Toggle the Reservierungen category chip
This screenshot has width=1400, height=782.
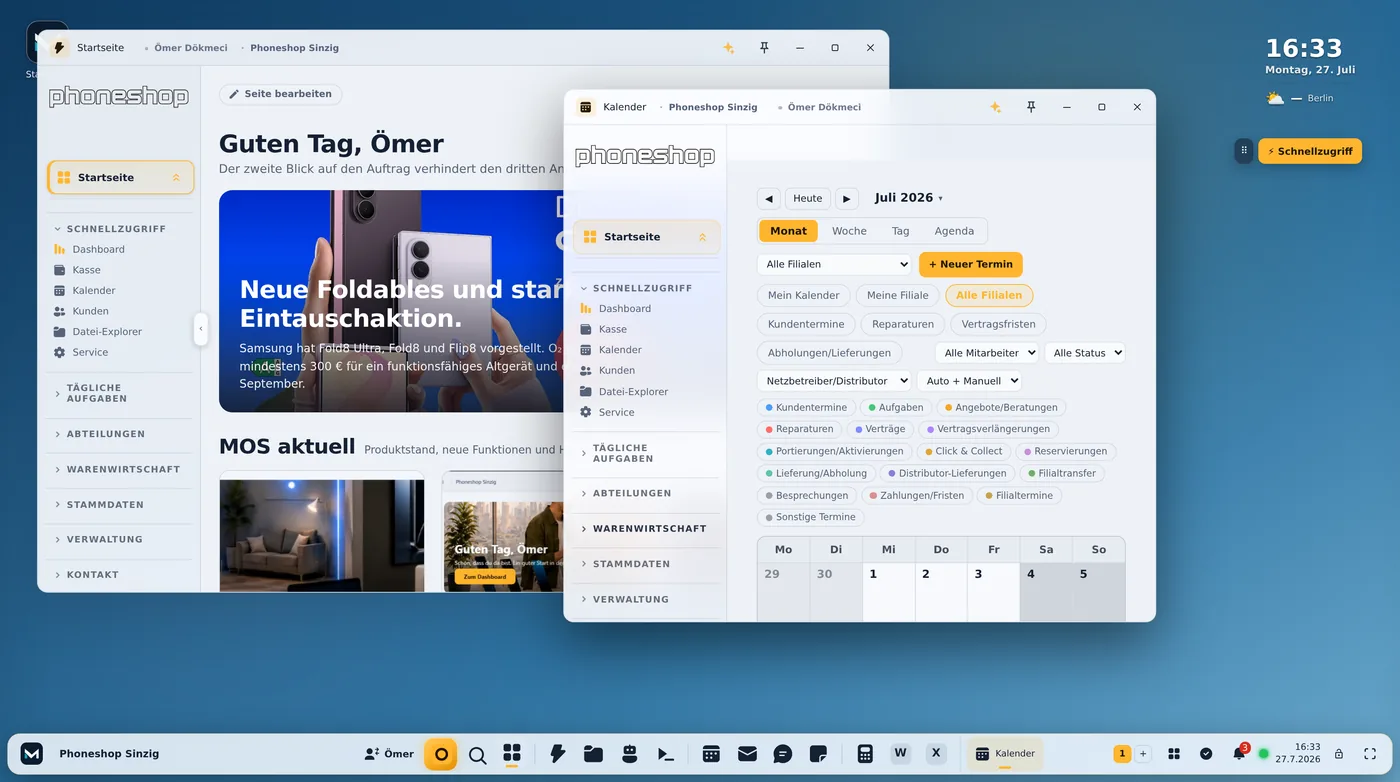[1065, 451]
